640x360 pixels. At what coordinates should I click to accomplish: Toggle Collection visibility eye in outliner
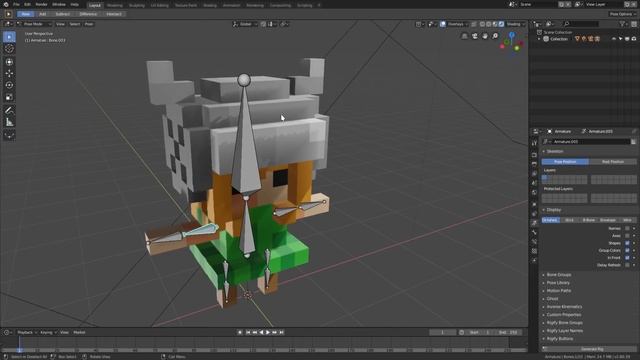coord(614,39)
